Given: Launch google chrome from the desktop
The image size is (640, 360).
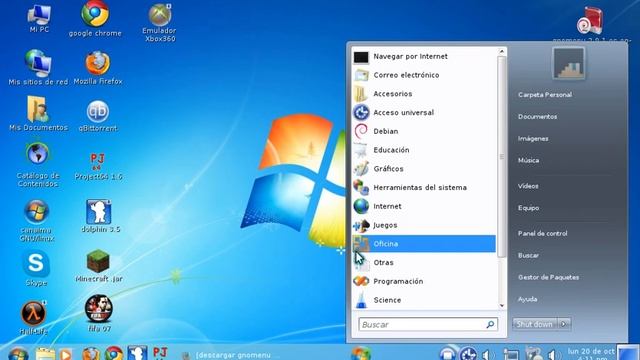Looking at the screenshot, I should pos(95,20).
